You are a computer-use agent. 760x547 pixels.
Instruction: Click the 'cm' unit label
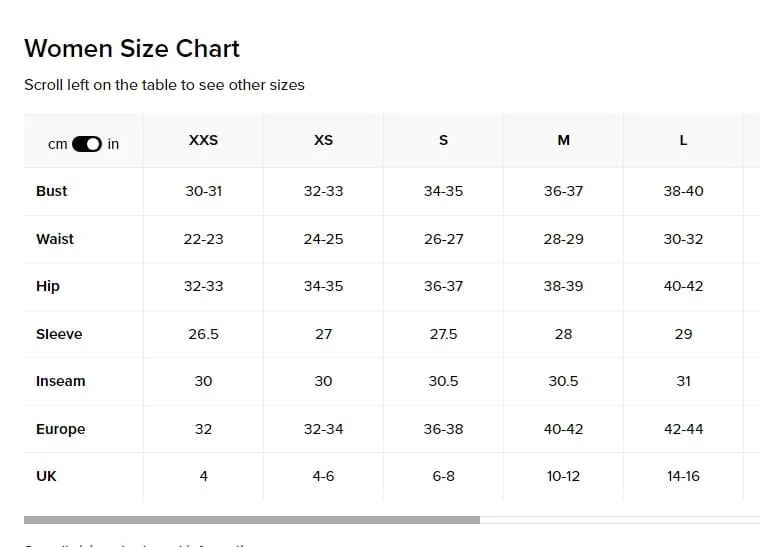(57, 144)
